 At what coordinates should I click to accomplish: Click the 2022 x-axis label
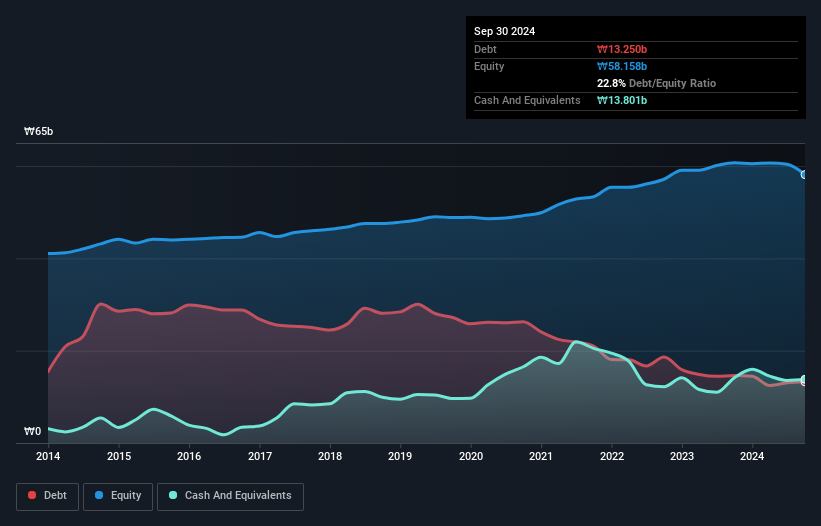[x=612, y=456]
